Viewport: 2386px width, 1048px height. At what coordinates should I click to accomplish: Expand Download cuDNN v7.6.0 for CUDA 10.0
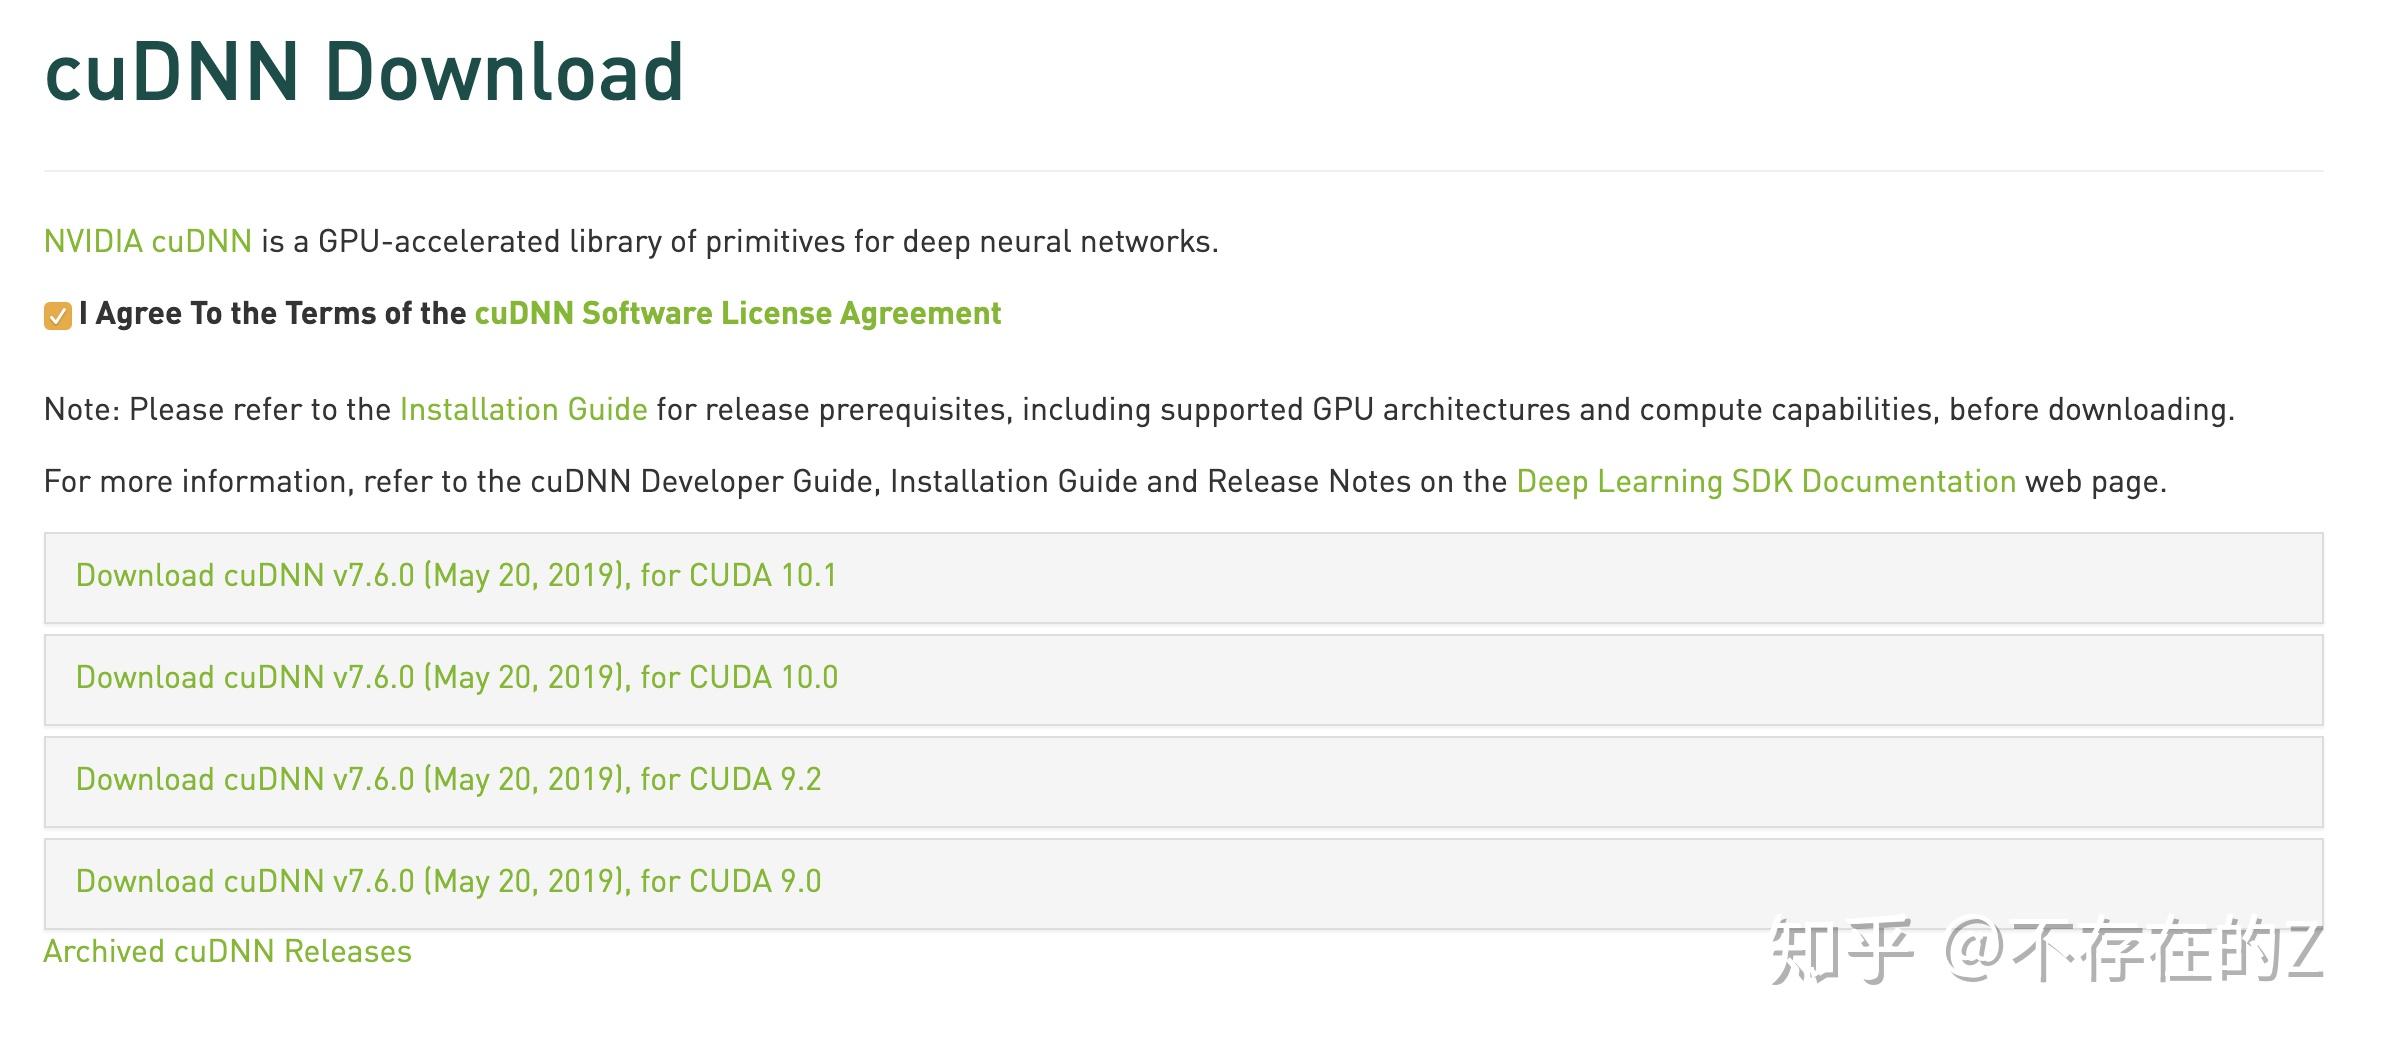(x=457, y=678)
